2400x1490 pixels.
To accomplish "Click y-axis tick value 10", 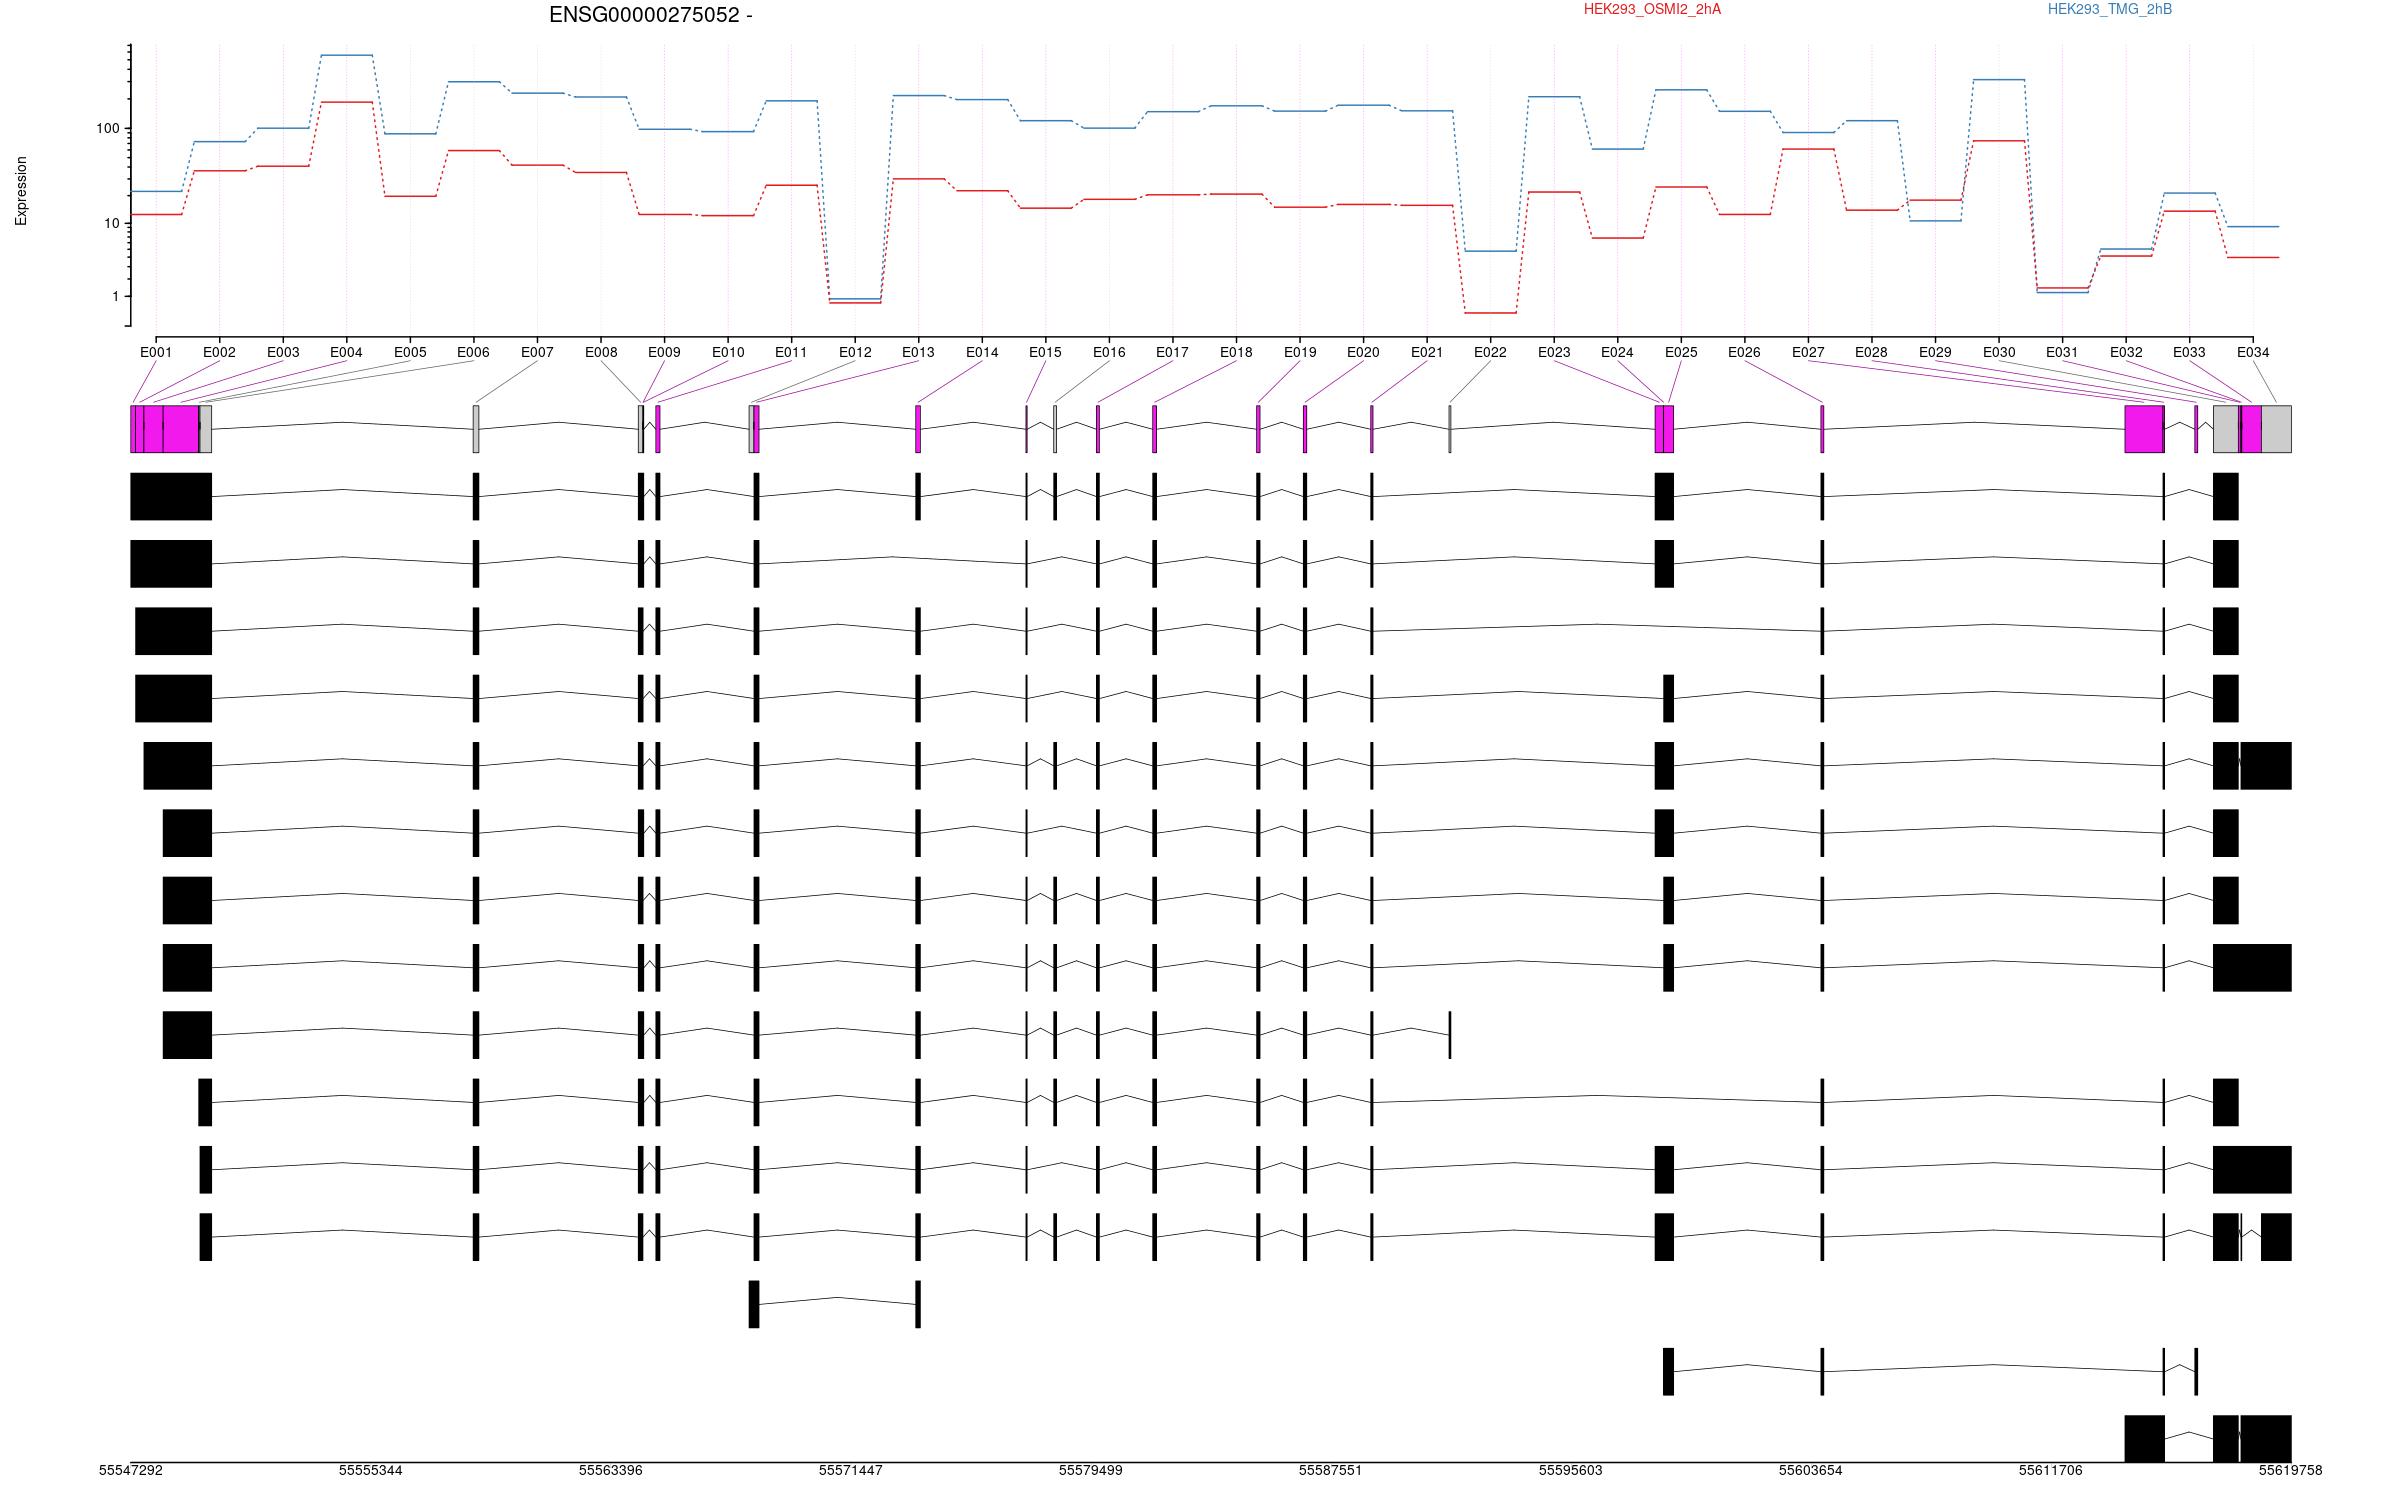I will (x=112, y=223).
